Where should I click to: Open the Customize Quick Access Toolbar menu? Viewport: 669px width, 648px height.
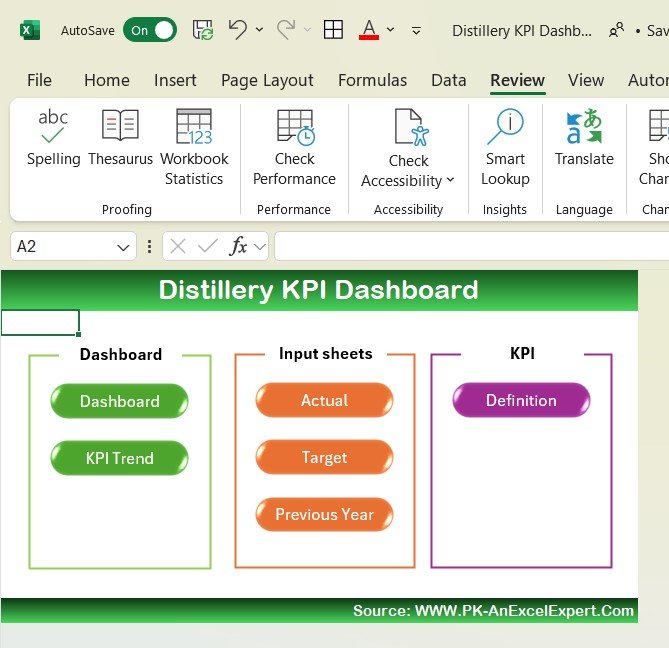pyautogui.click(x=416, y=30)
